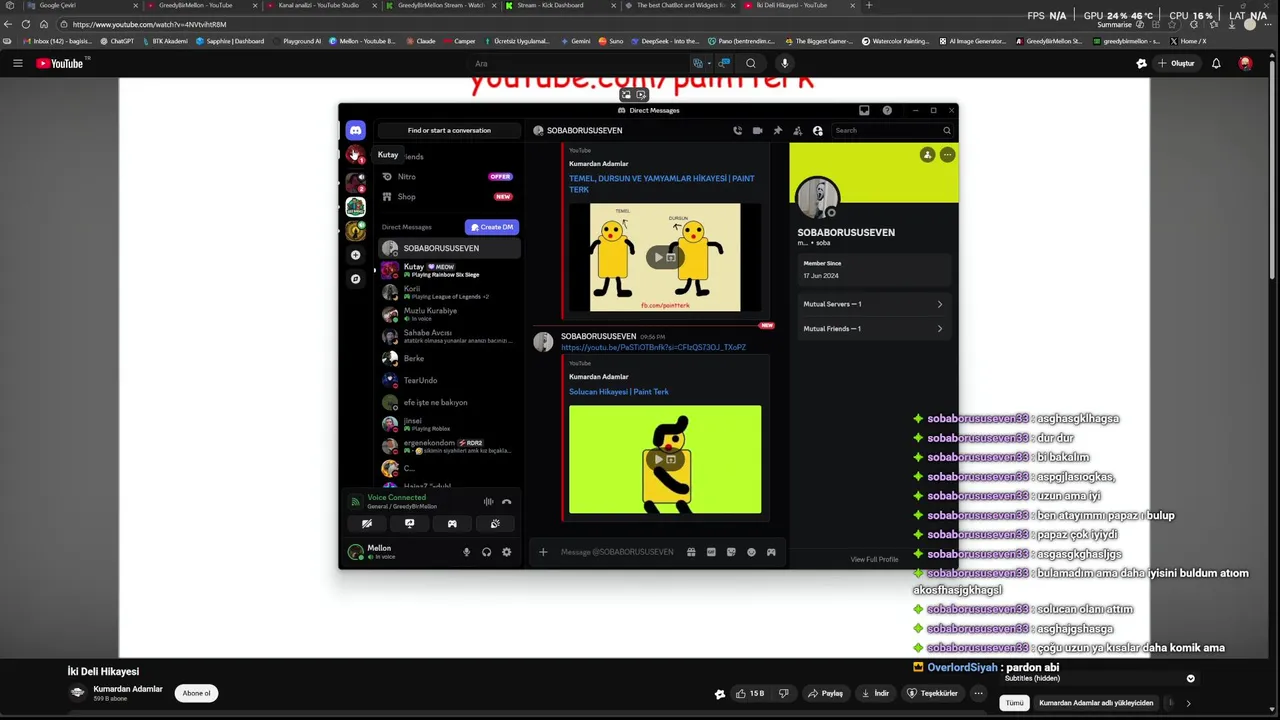
Task: Open more options on profile banner
Action: coord(947,154)
